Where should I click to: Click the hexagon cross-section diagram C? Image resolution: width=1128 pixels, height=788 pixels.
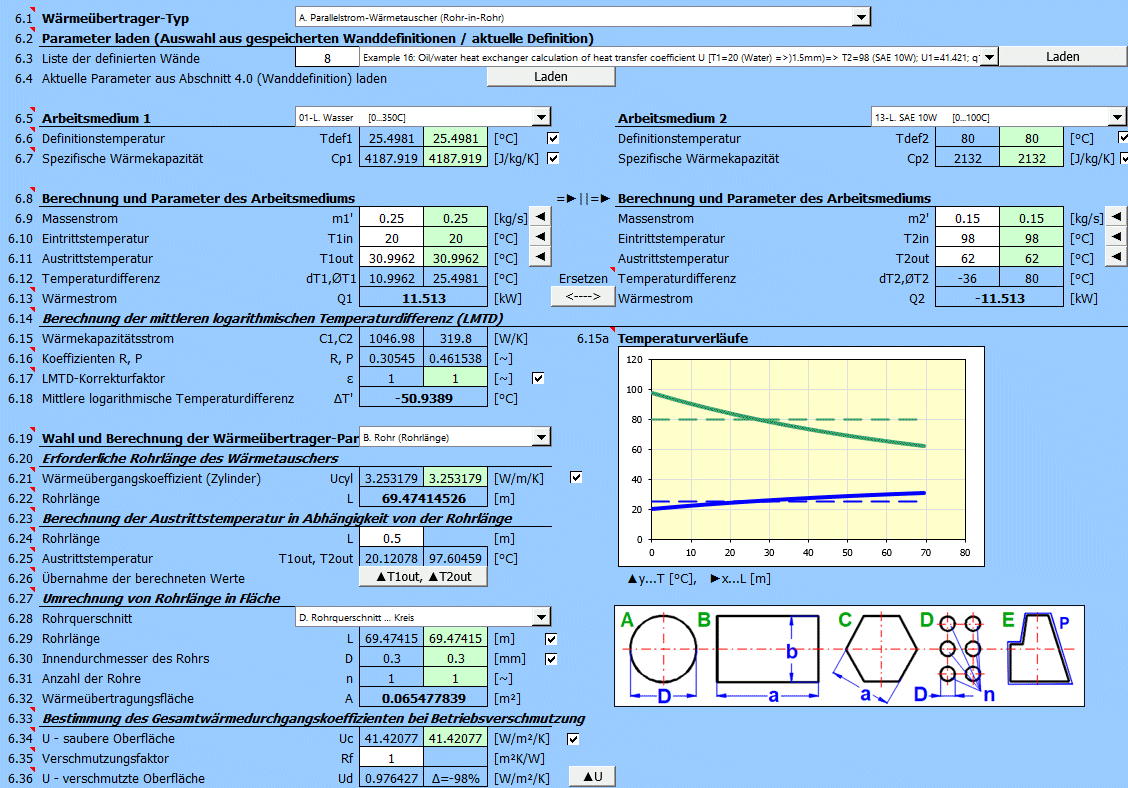pyautogui.click(x=880, y=650)
